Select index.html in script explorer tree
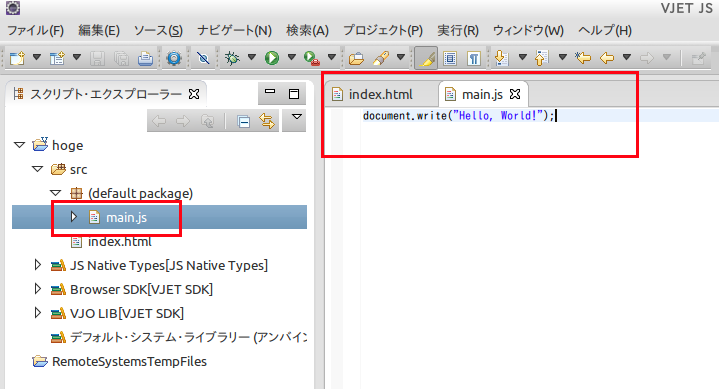Screen dimensions: 719x389 click(120, 242)
